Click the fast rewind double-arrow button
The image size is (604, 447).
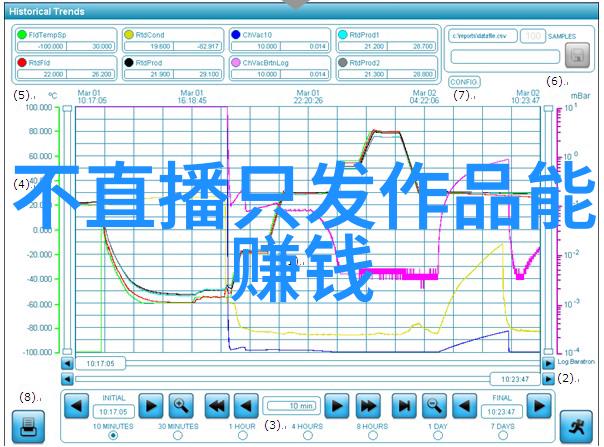click(x=217, y=406)
